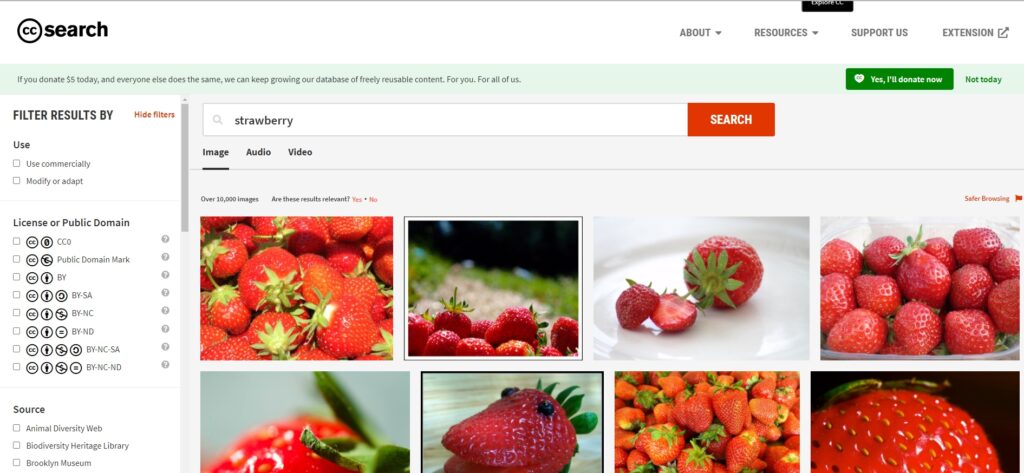Expand the Resources dropdown menu
Screen dimensions: 1024x473
[786, 33]
